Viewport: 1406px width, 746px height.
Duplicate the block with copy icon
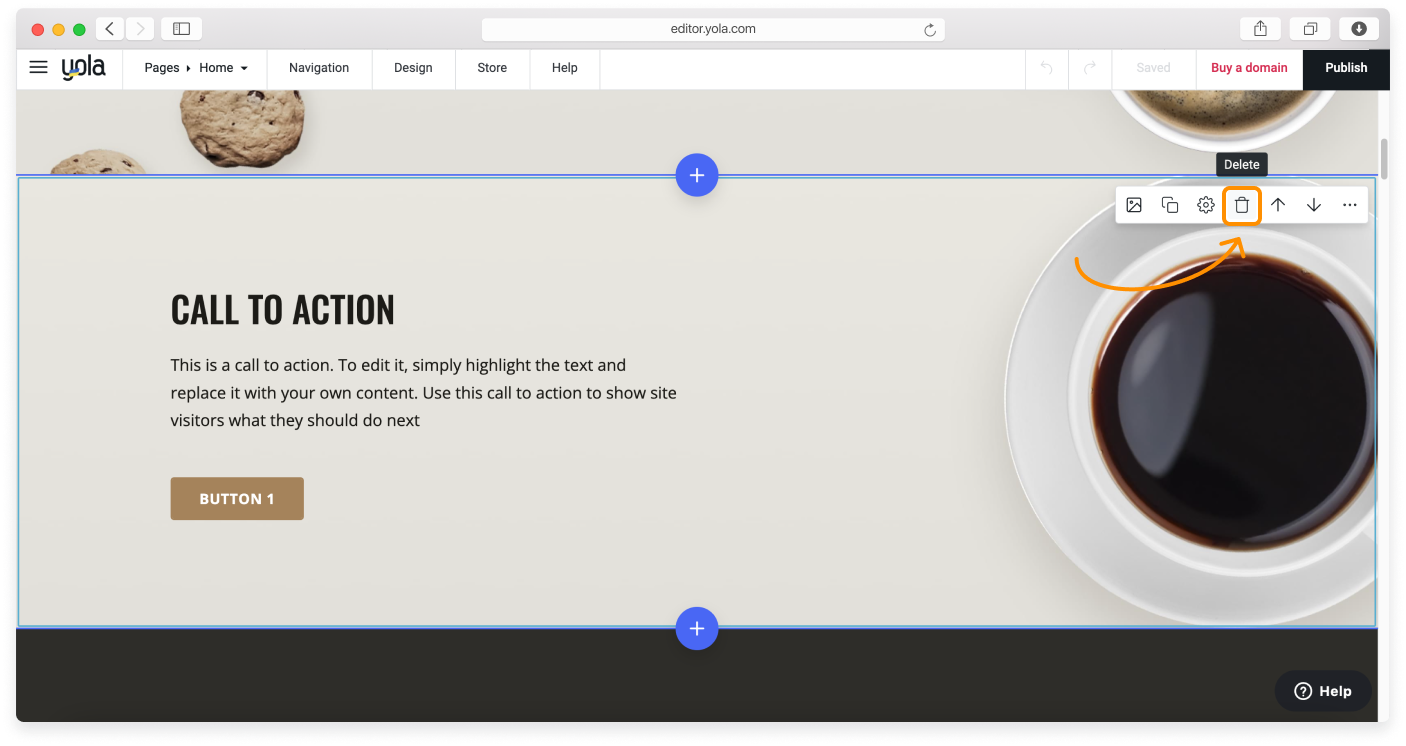[x=1169, y=205]
